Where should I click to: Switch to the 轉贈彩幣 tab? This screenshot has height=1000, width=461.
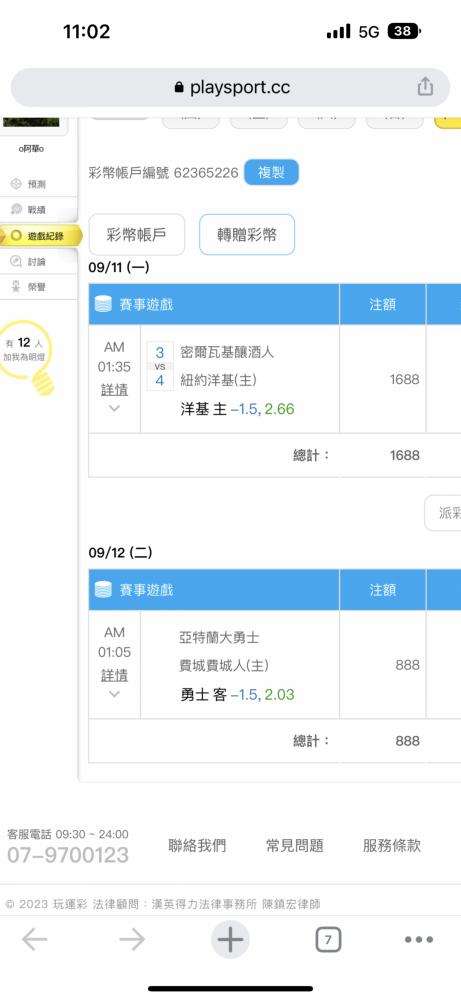point(247,235)
